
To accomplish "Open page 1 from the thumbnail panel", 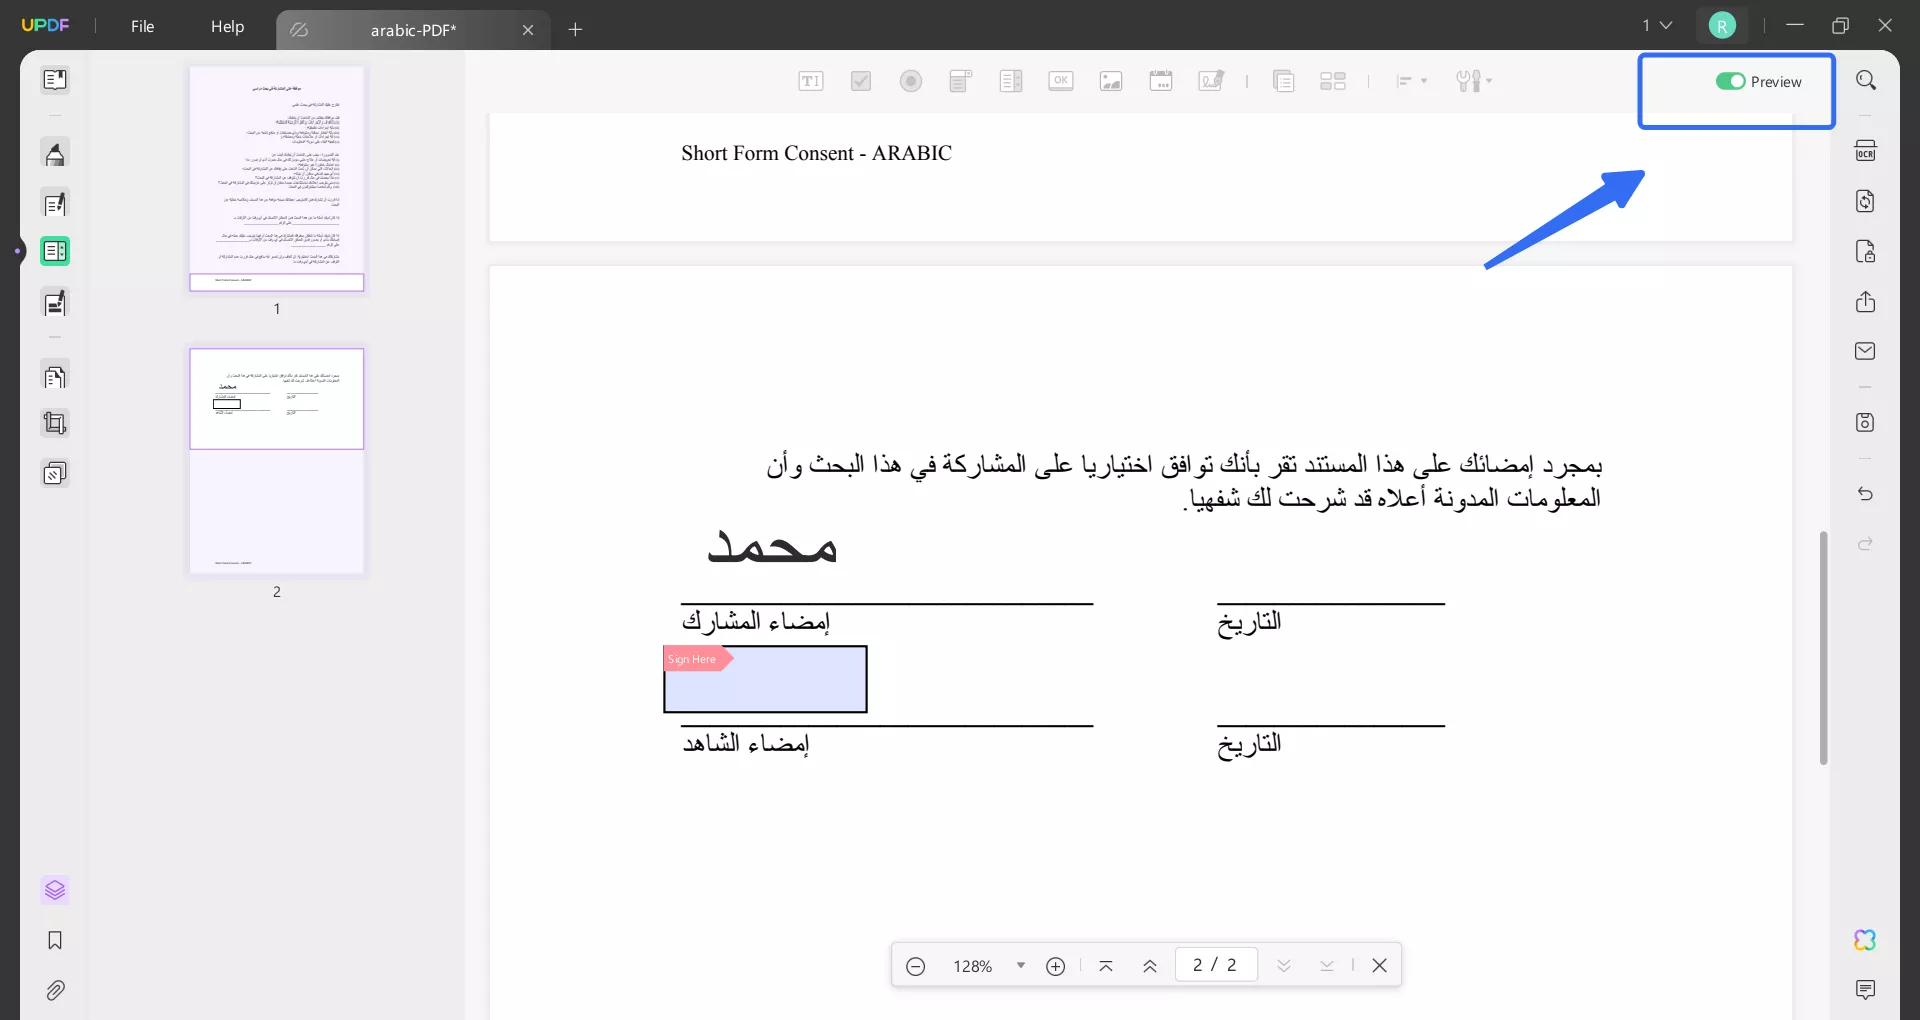I will click(x=276, y=179).
